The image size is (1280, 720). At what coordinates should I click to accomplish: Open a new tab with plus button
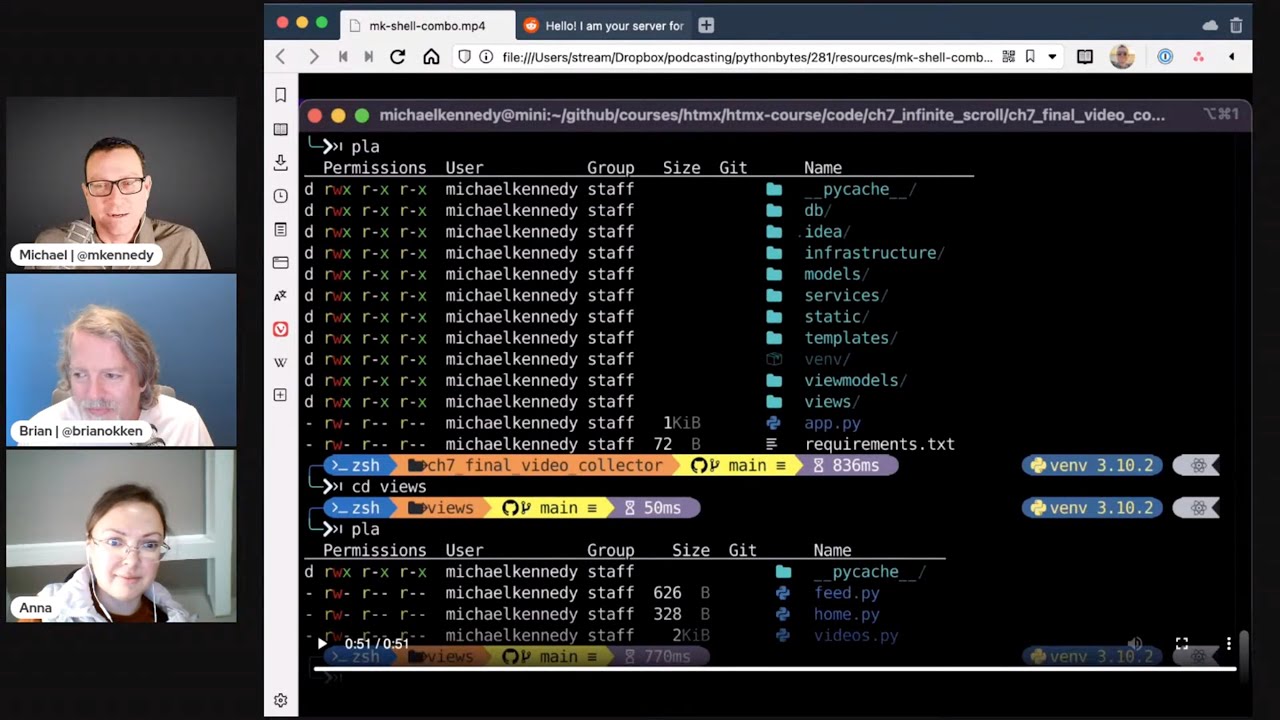click(x=706, y=26)
